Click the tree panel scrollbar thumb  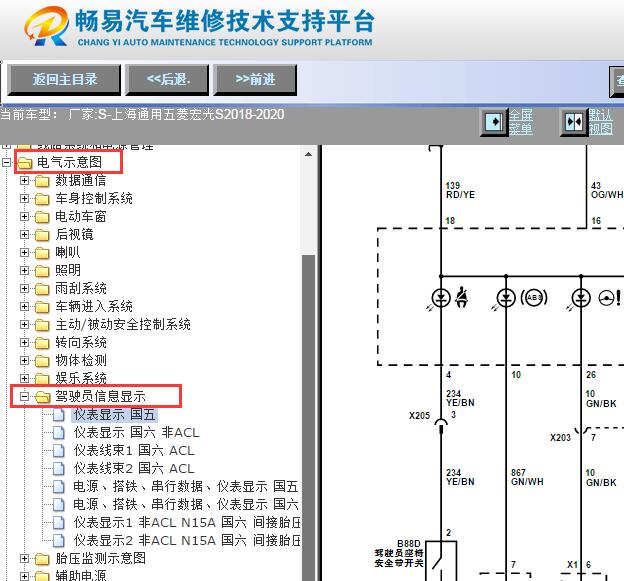pos(308,417)
